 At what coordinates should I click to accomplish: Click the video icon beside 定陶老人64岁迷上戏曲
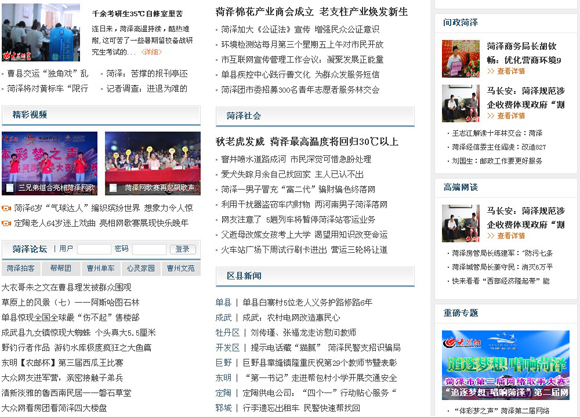[x=6, y=223]
